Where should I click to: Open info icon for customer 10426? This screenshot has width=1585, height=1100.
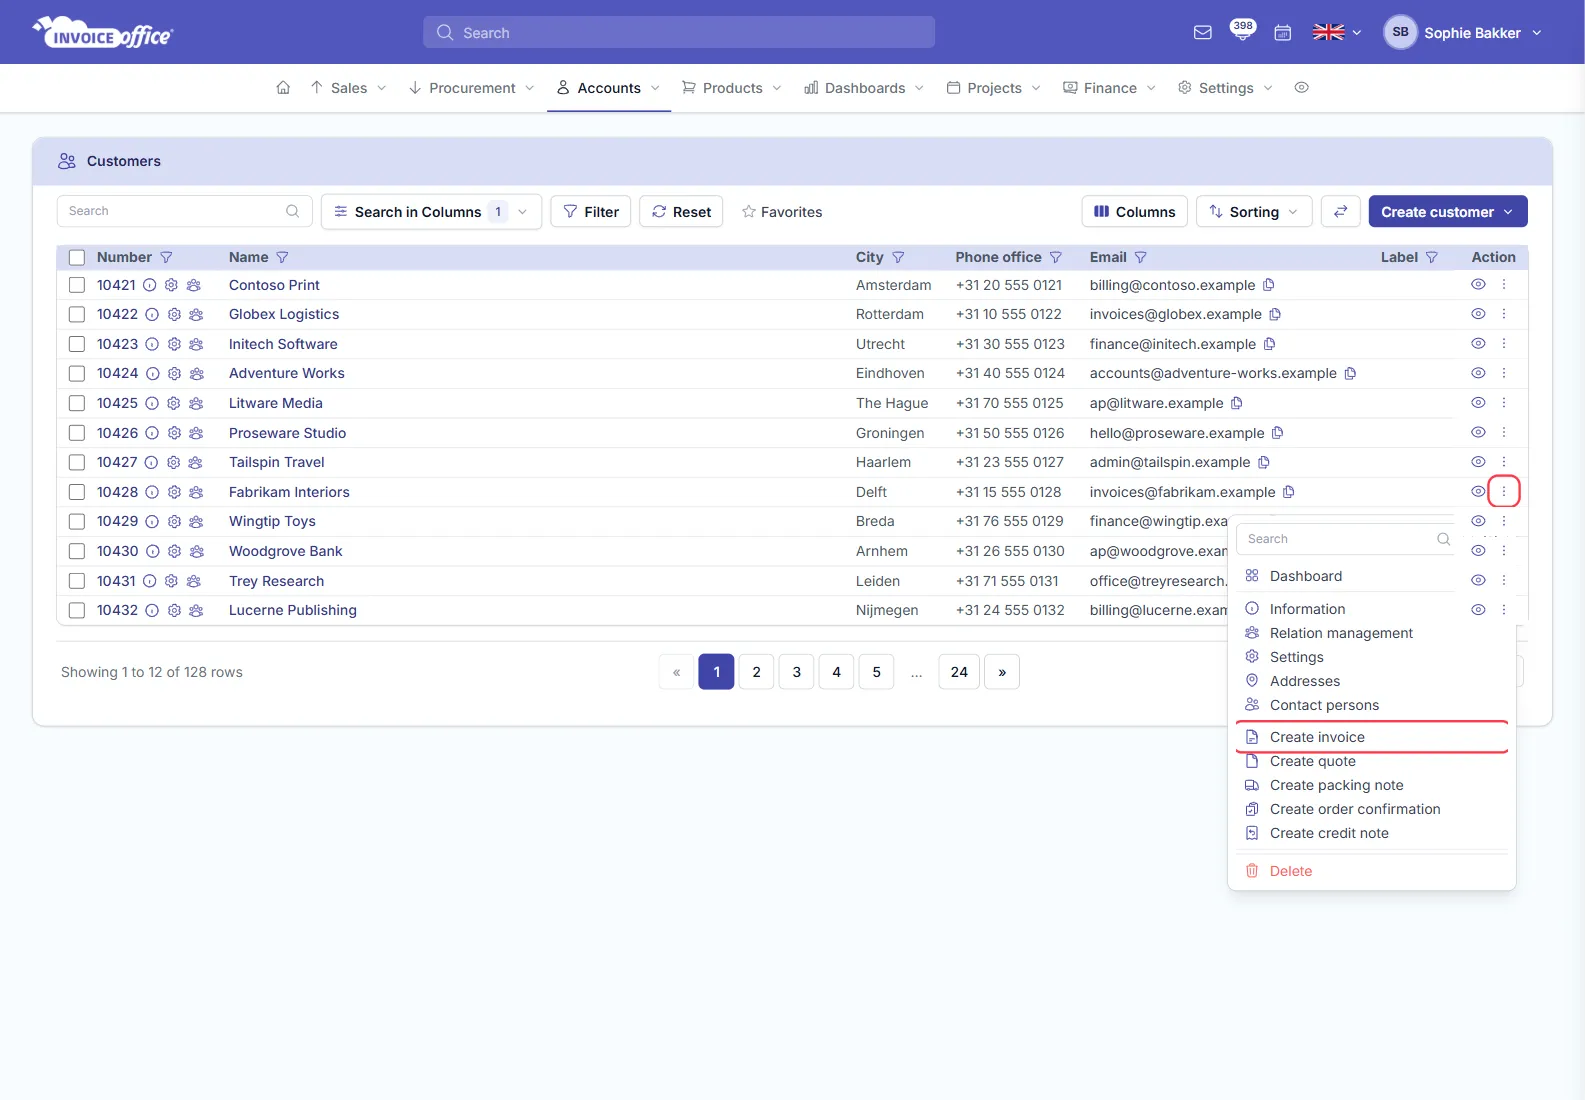[152, 433]
